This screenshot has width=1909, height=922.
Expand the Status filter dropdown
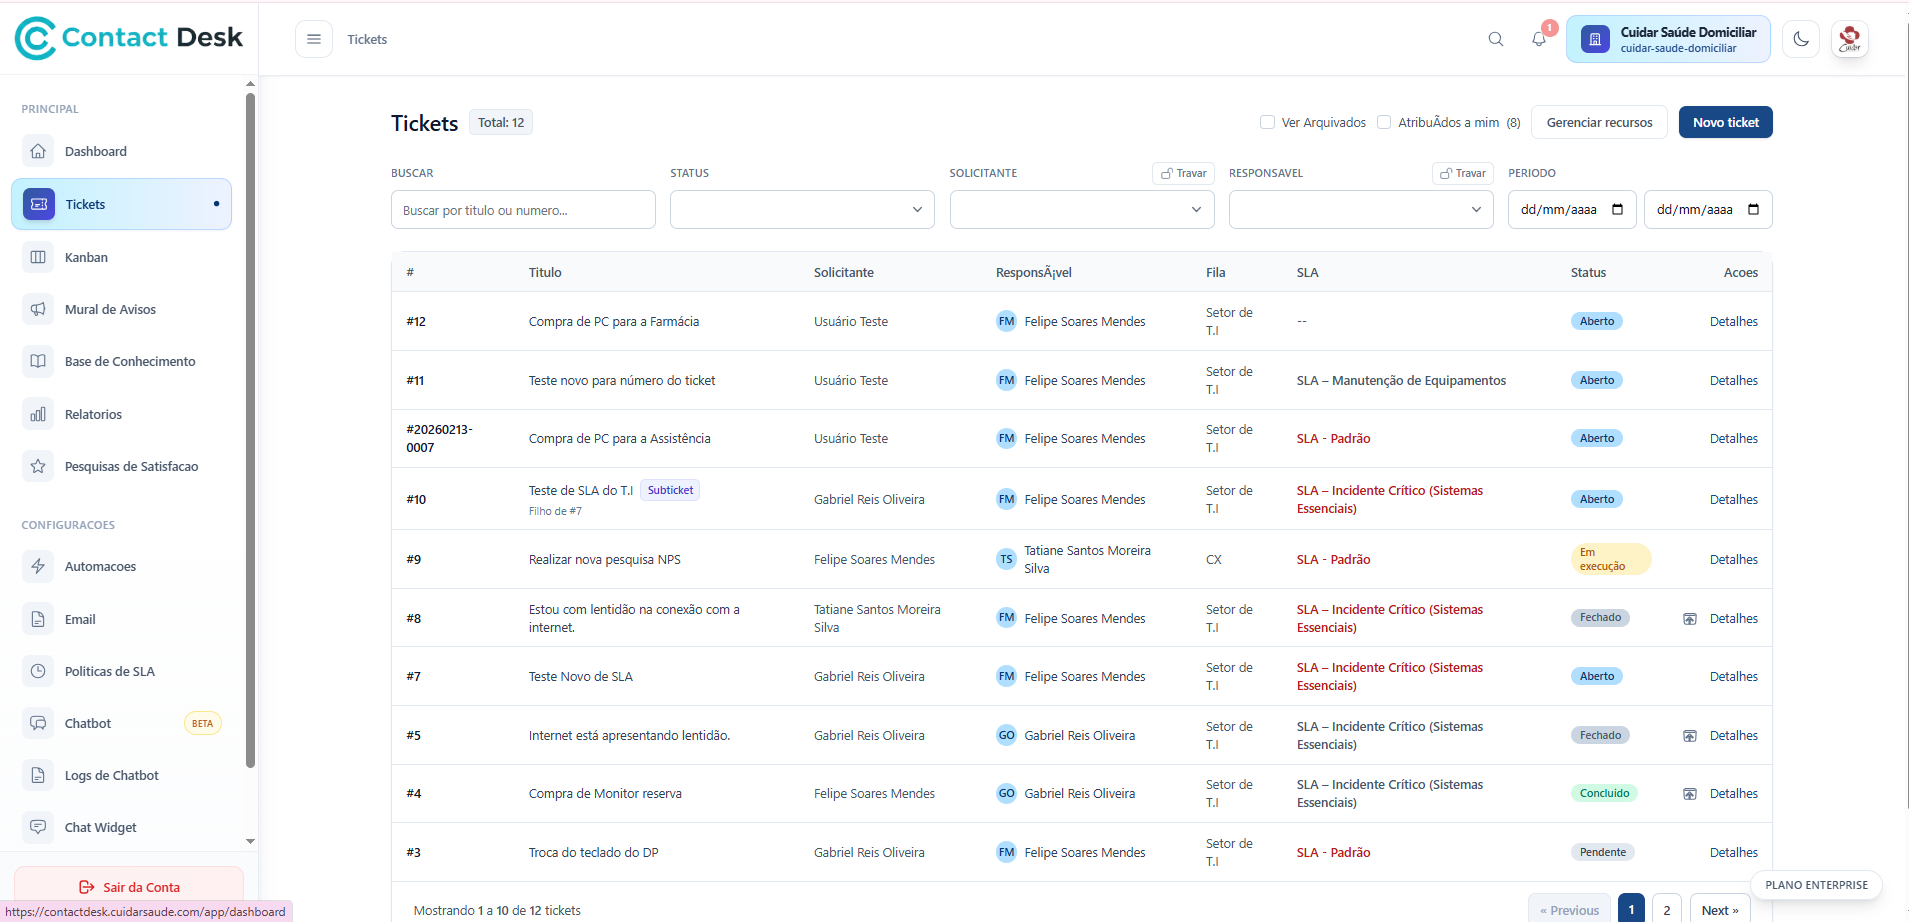pyautogui.click(x=802, y=210)
